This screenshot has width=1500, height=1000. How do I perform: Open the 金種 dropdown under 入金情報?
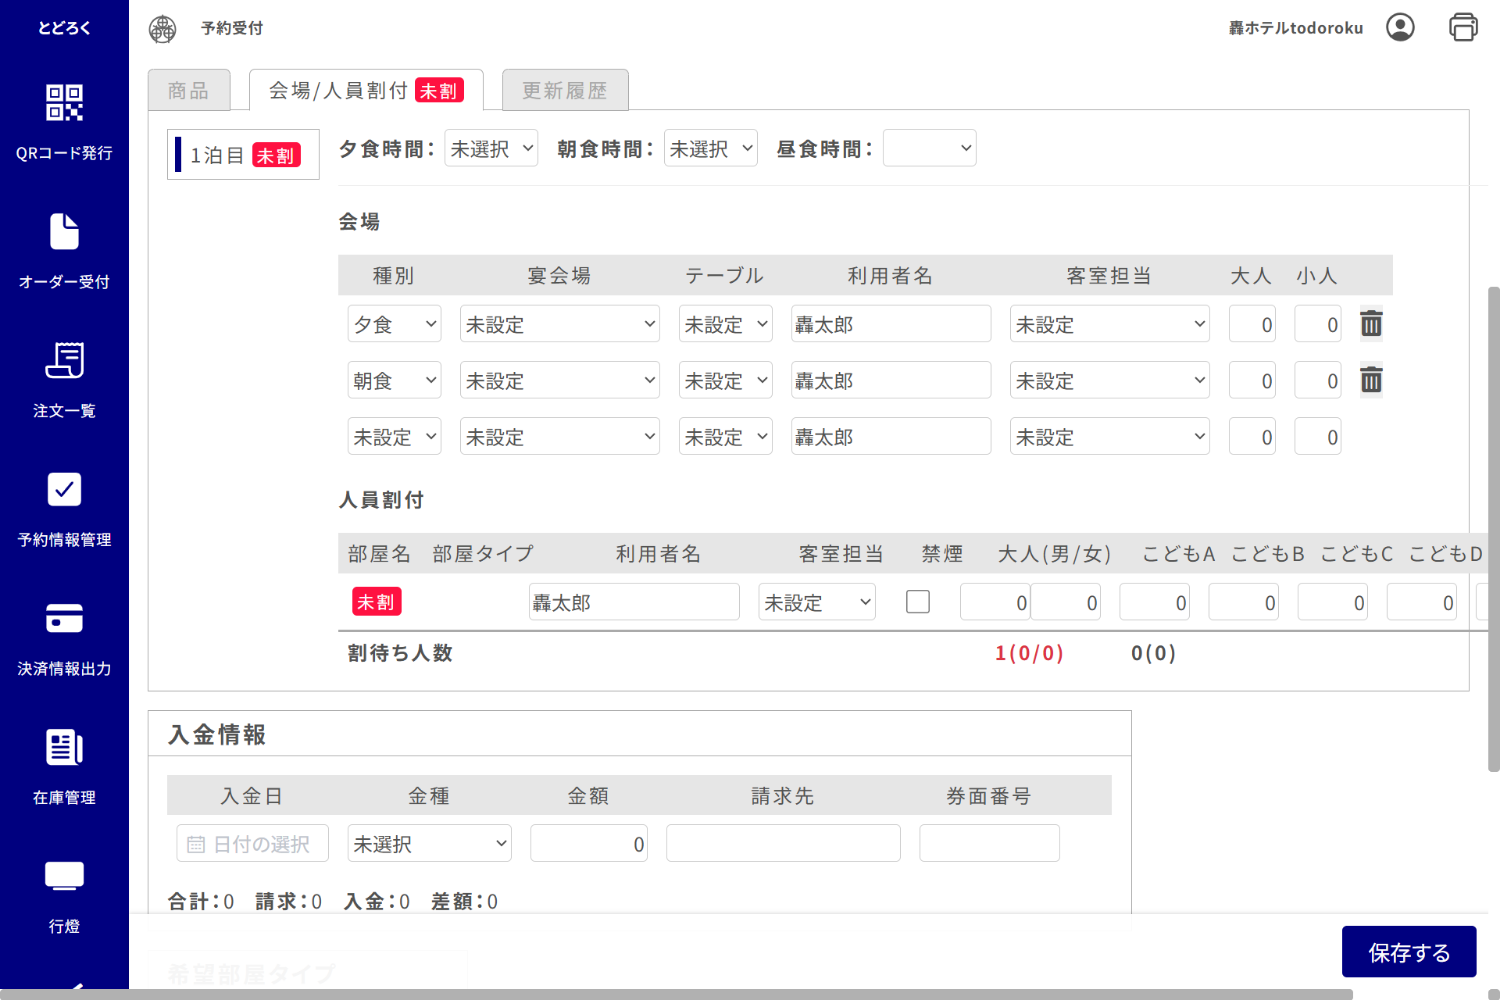pos(429,843)
